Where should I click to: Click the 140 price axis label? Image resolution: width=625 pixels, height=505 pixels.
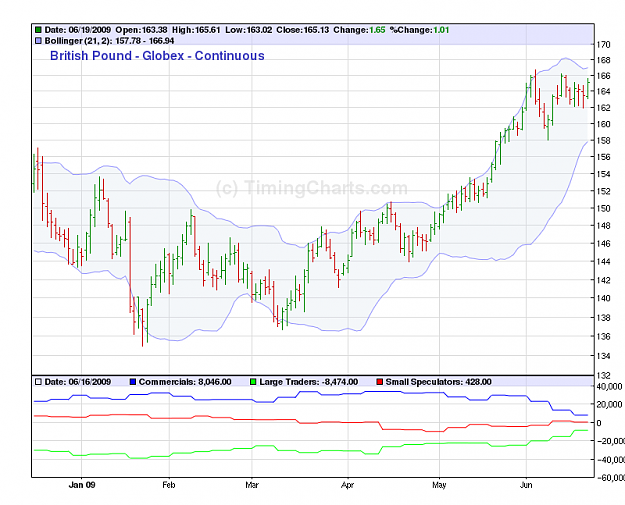pos(603,298)
